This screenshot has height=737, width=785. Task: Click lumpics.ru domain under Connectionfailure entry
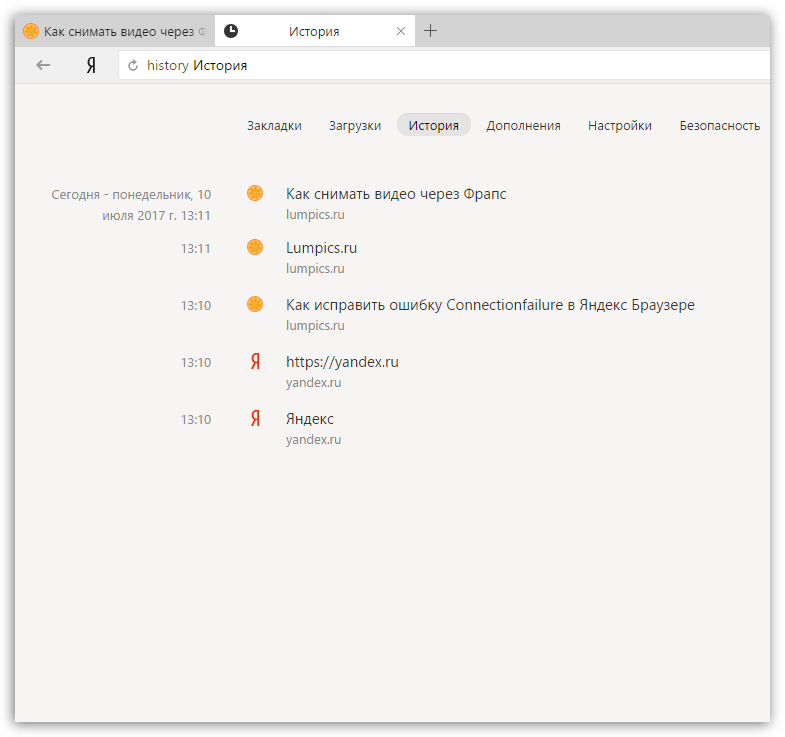(315, 326)
